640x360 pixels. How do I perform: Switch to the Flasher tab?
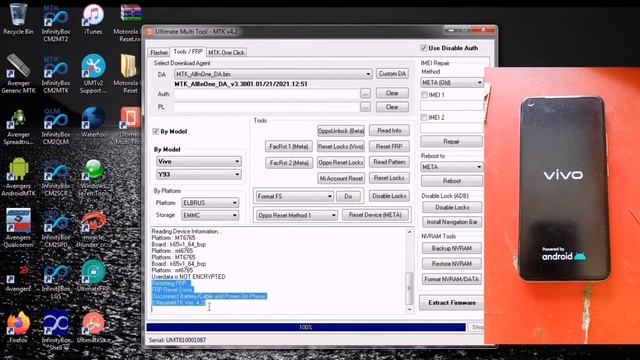[x=159, y=52]
